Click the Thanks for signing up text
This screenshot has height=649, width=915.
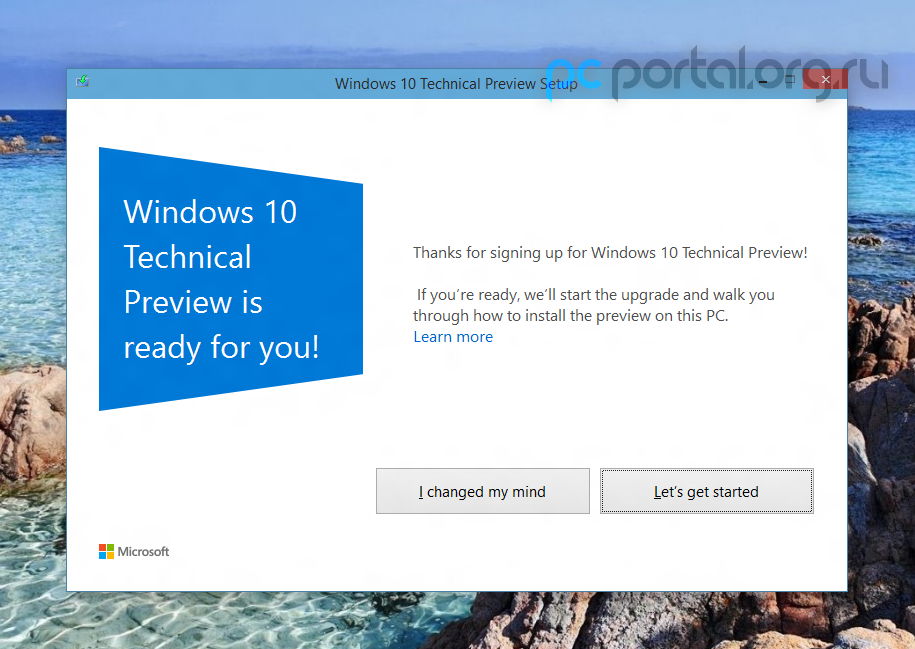coord(610,253)
